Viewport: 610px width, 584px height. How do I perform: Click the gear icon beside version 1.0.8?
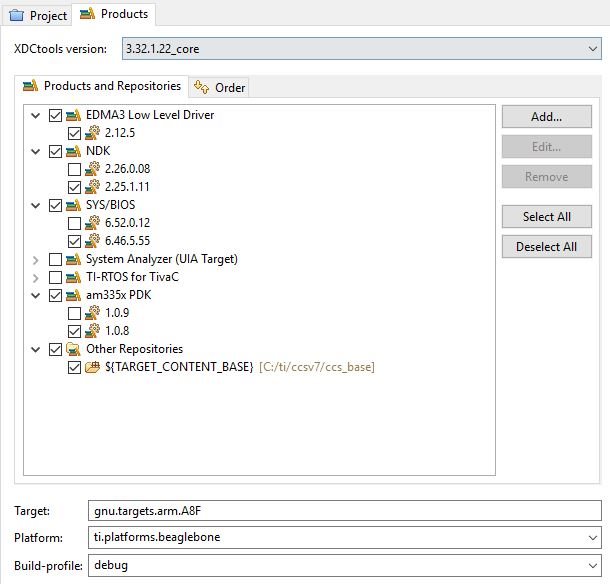coord(92,331)
